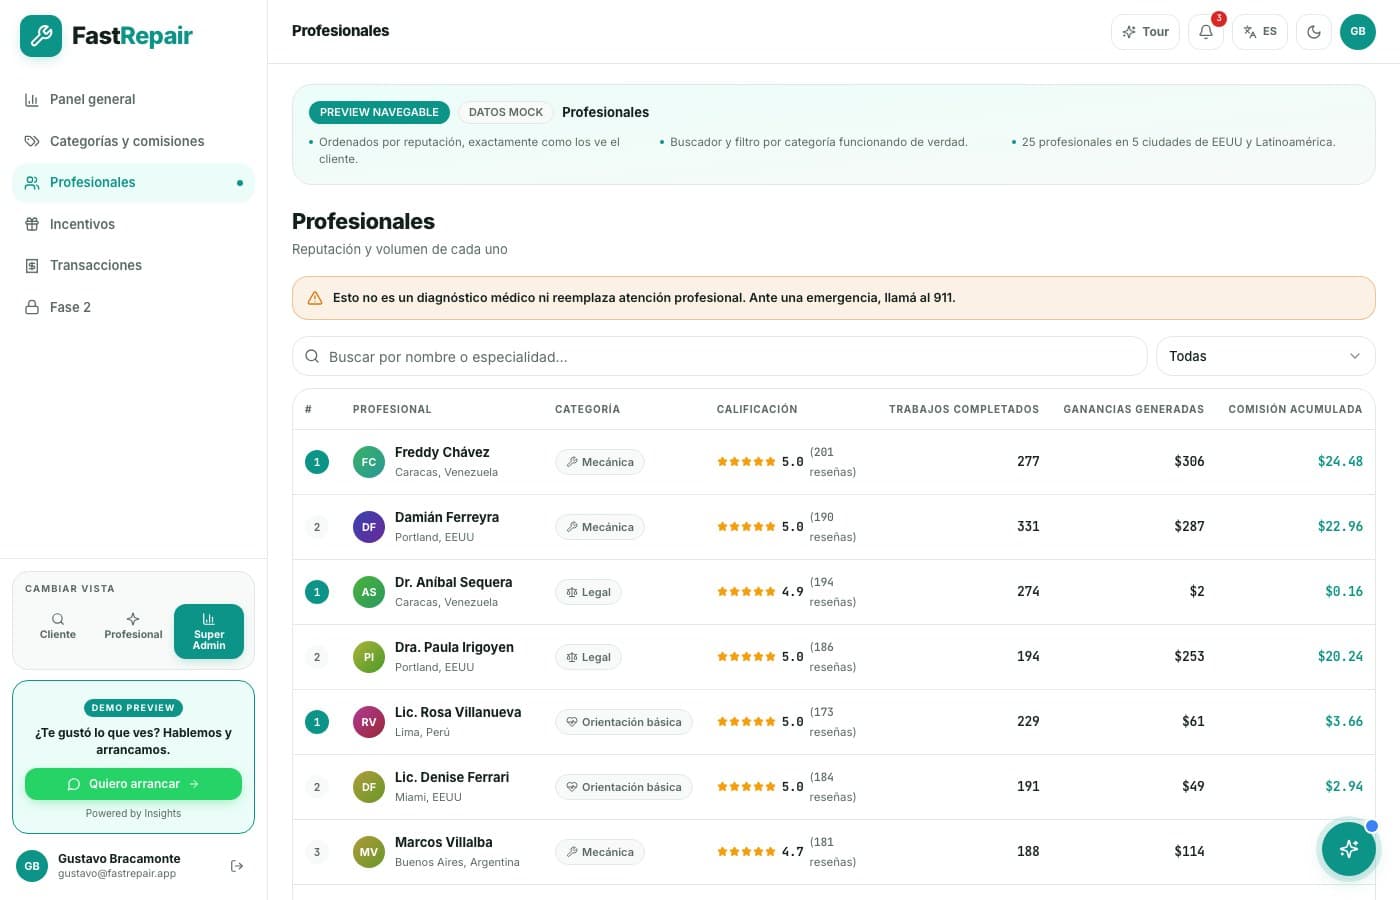Click the COMISIÓN ACUMULADA column header
1400x900 pixels.
point(1295,409)
